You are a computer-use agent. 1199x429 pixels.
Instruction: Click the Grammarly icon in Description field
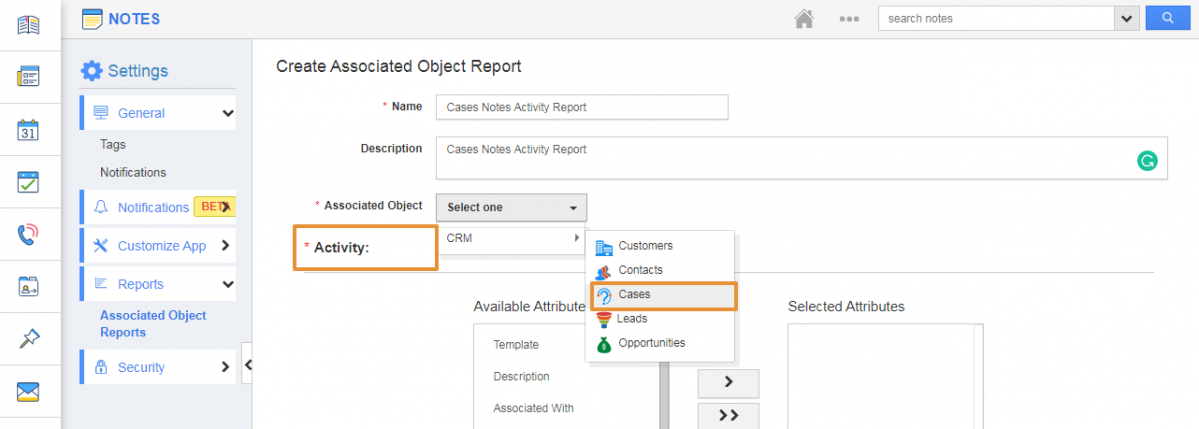click(x=1147, y=161)
